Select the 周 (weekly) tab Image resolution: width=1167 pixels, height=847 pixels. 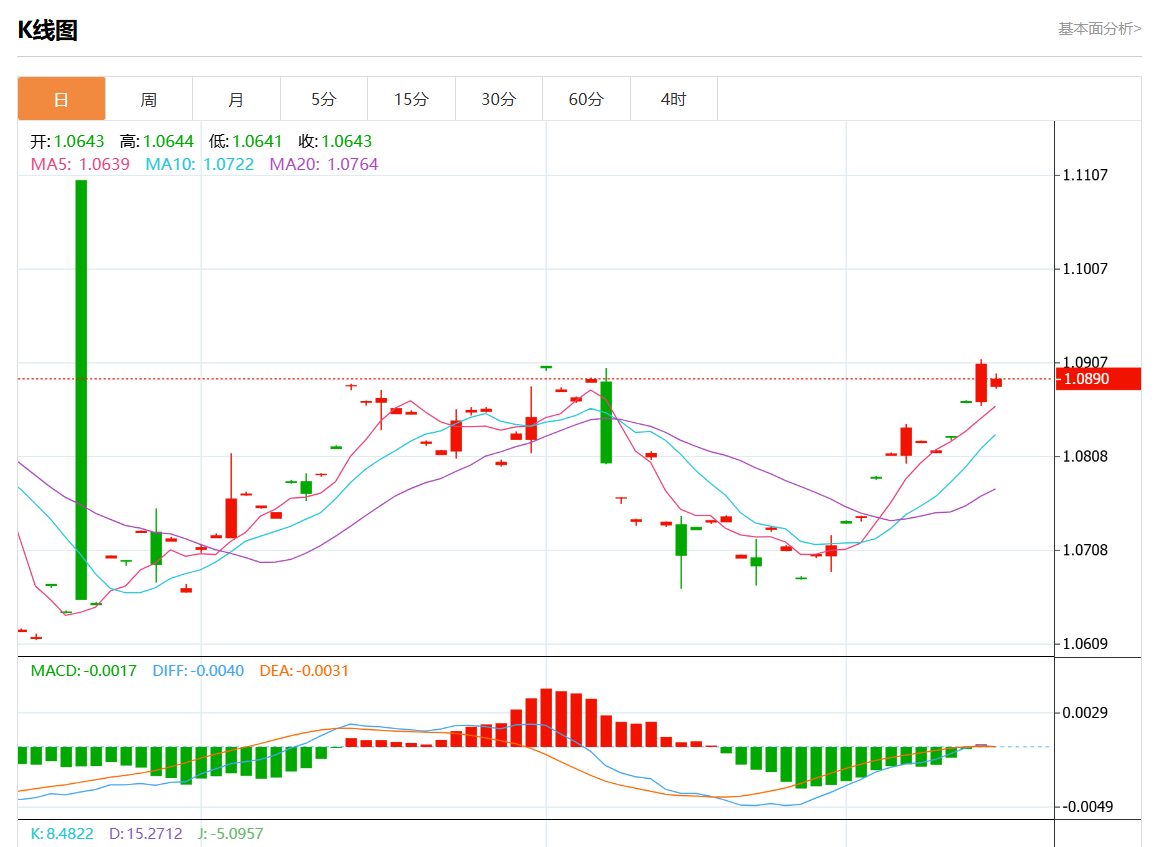click(148, 99)
